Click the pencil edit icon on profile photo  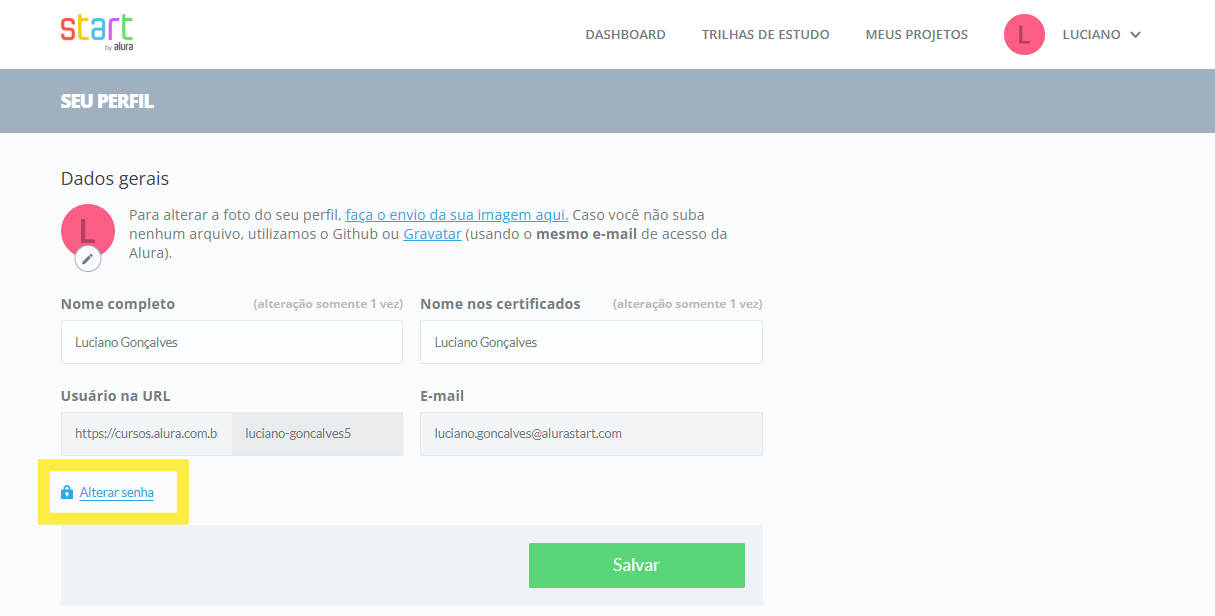88,259
